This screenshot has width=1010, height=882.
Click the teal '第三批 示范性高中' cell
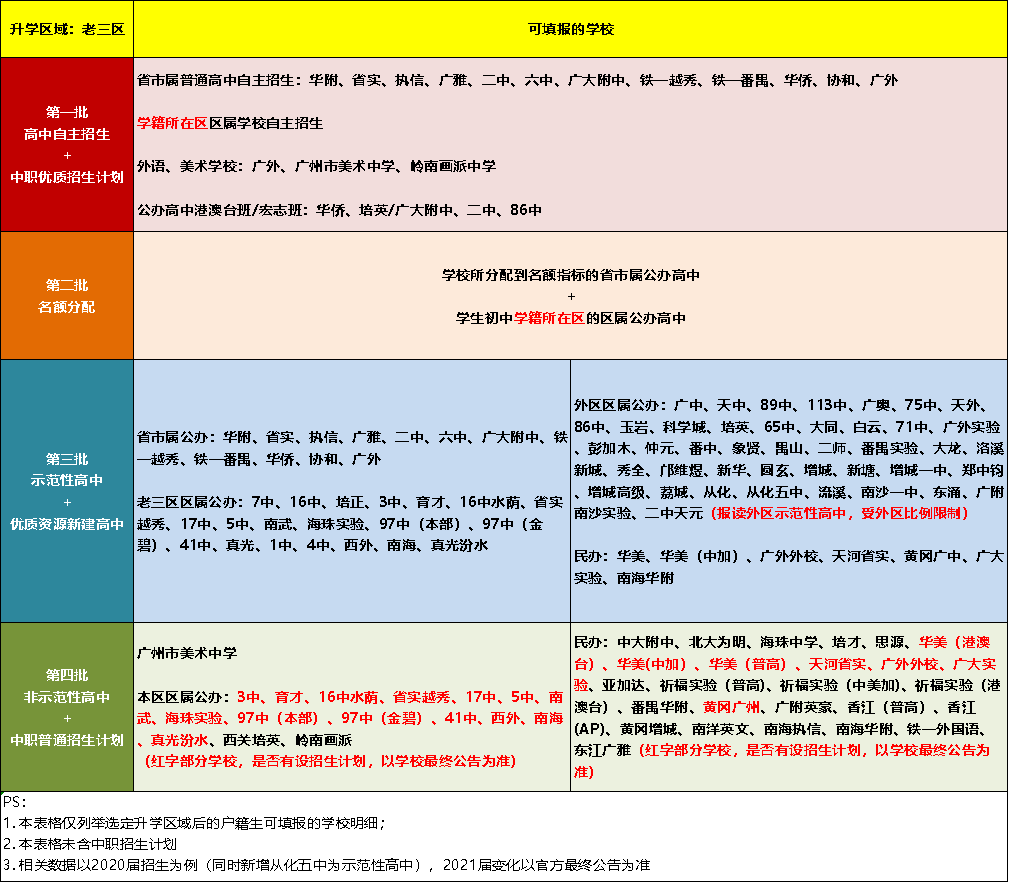[67, 491]
